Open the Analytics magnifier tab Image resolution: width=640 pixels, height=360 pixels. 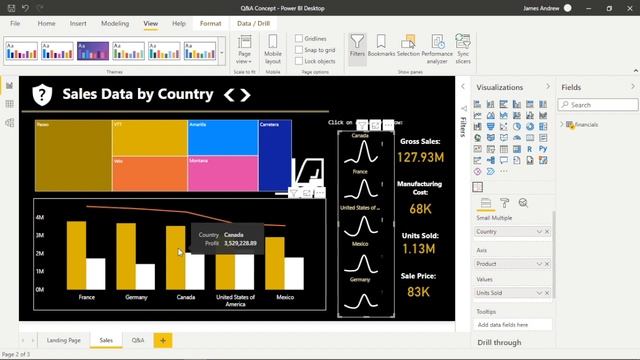[x=523, y=203]
